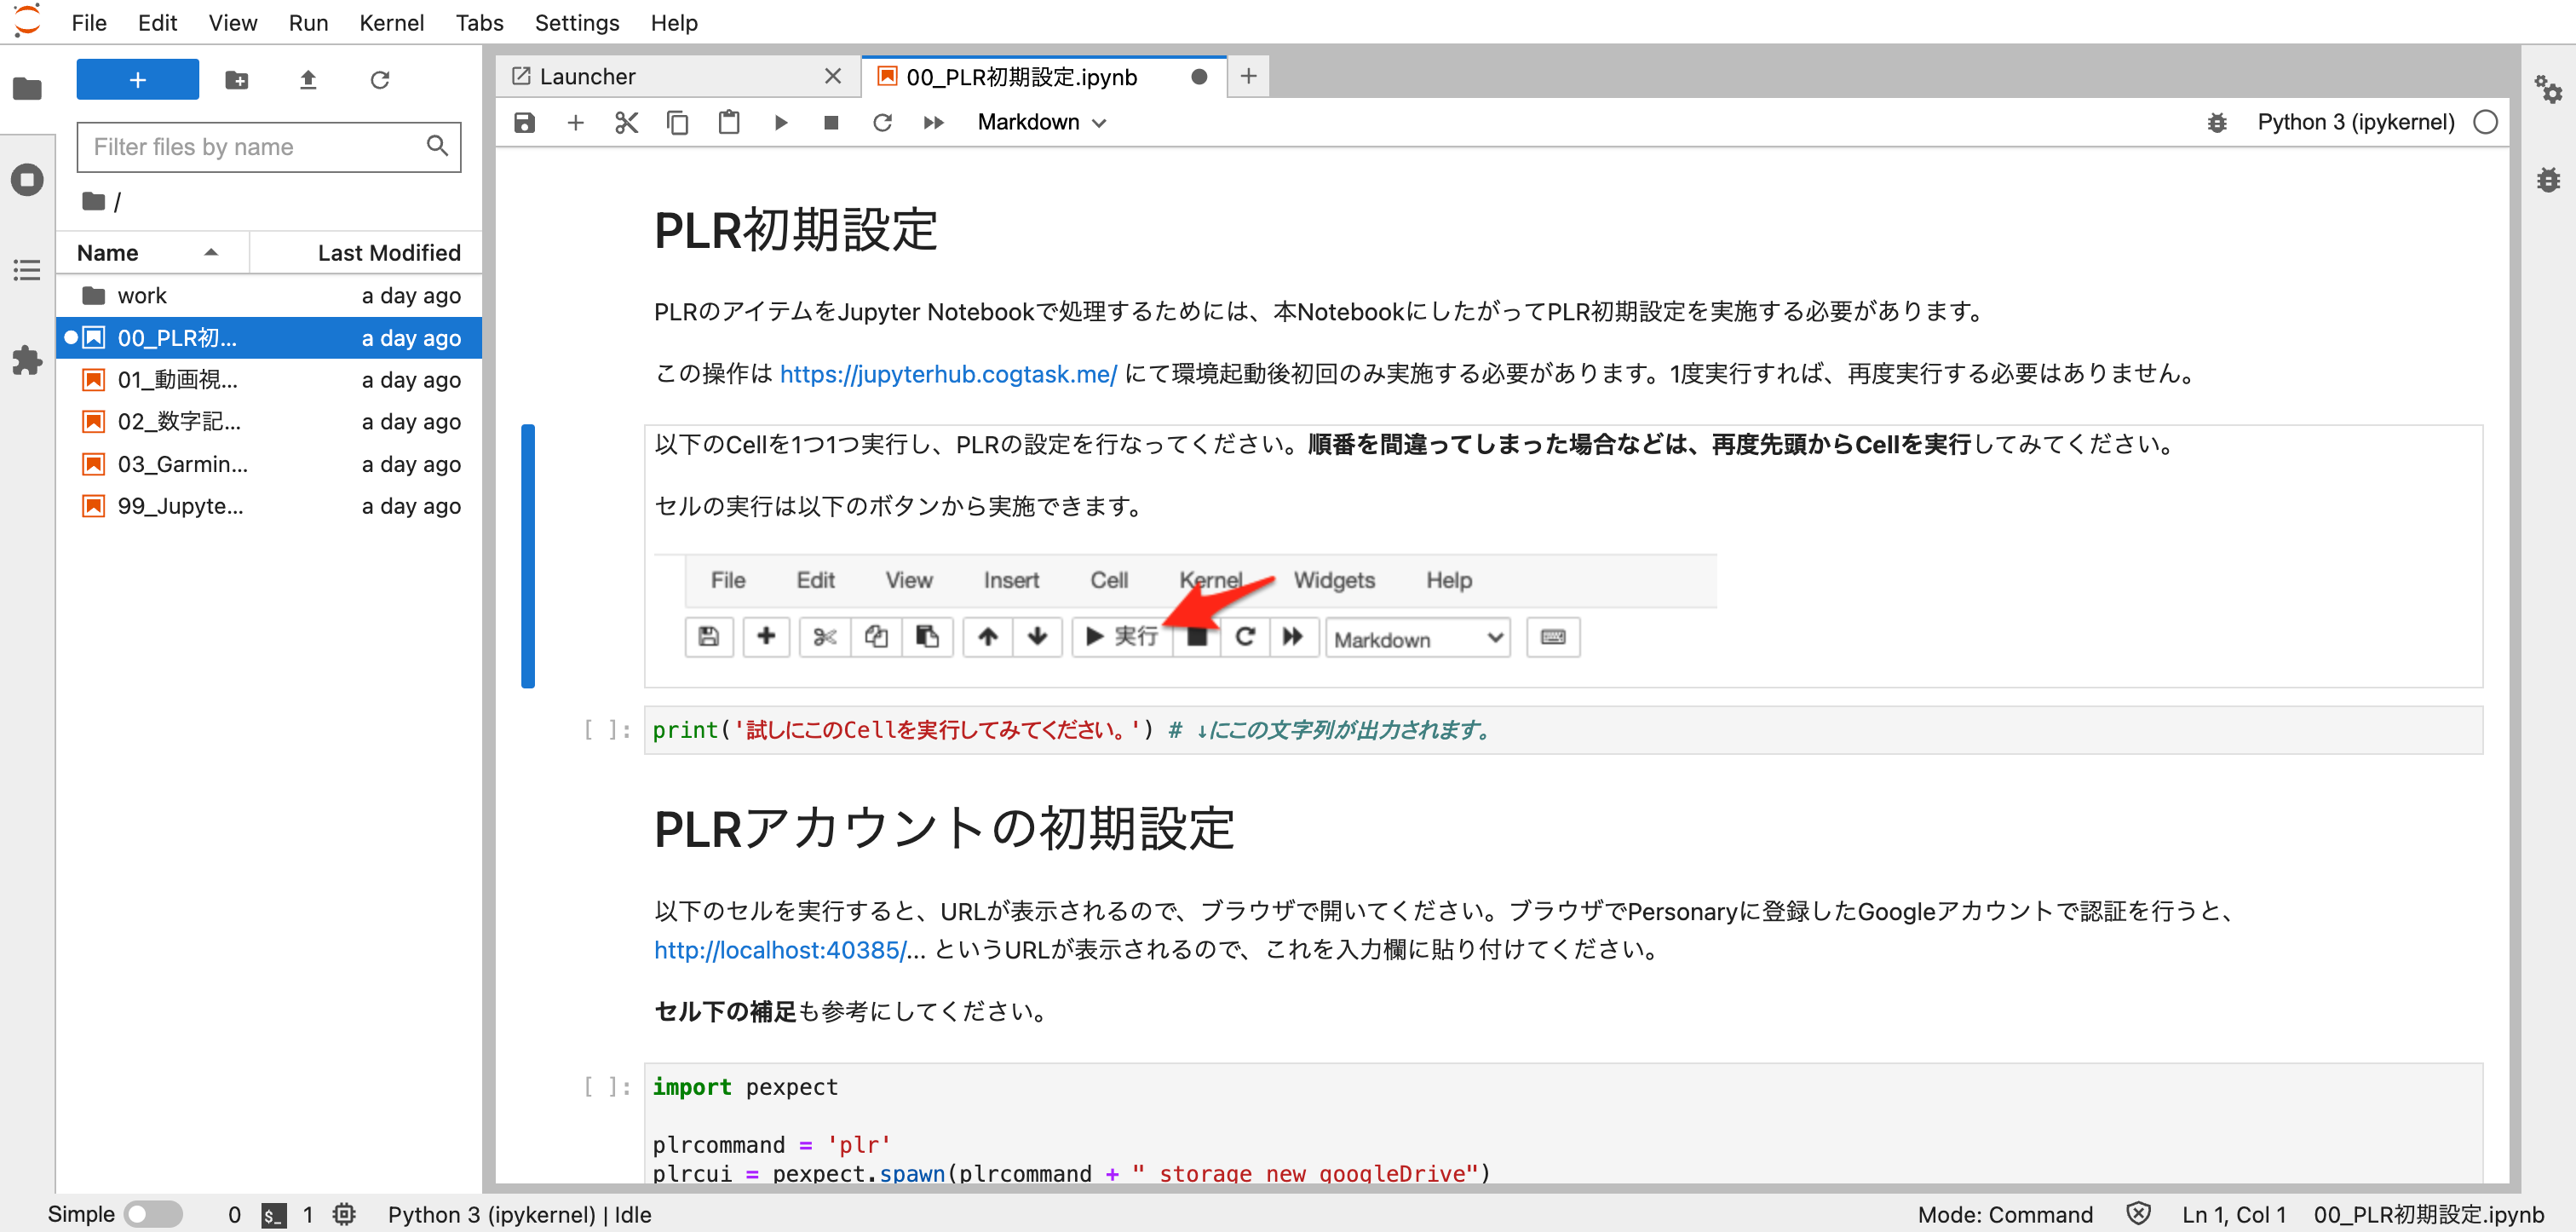
Task: Save the notebook with the save icon
Action: [524, 122]
